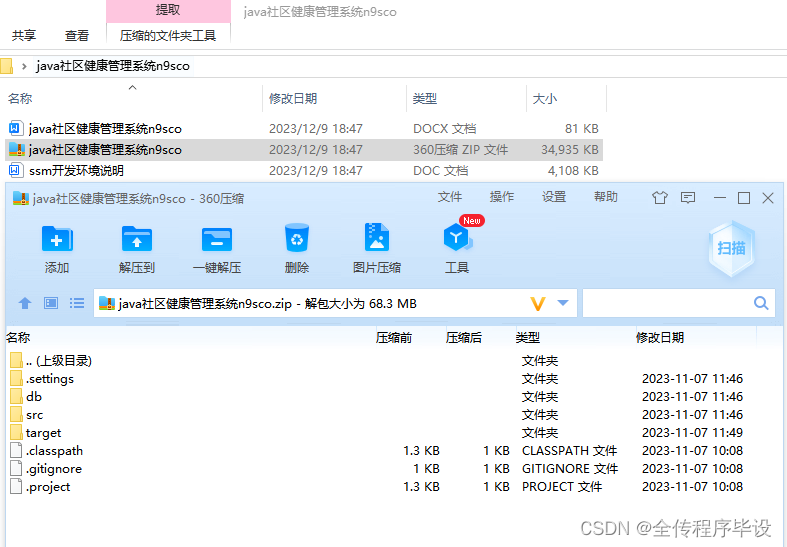
Task: Open the path dropdown arrow in 360压缩
Action: pyautogui.click(x=563, y=303)
